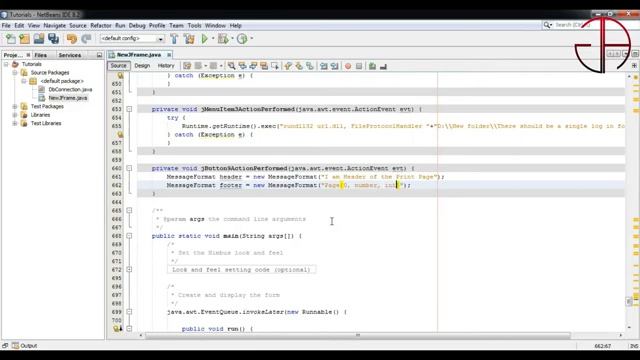The image size is (640, 360).
Task: Open the File menu
Action: (6, 25)
